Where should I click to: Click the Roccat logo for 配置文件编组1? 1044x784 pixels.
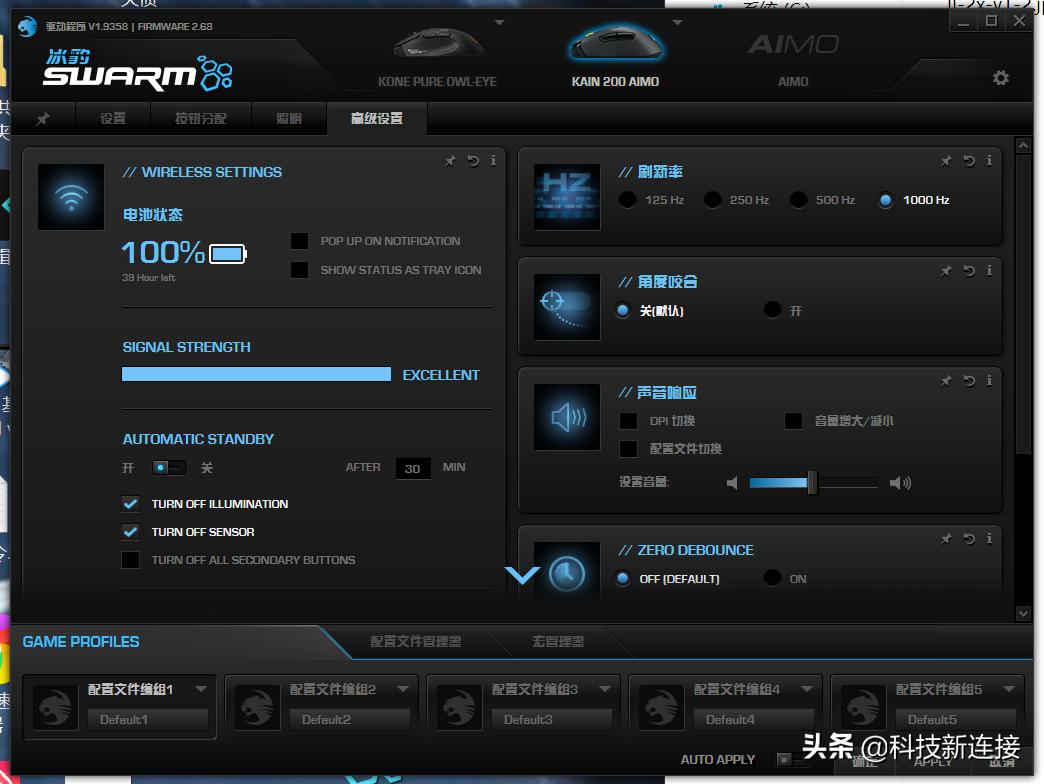click(x=55, y=707)
